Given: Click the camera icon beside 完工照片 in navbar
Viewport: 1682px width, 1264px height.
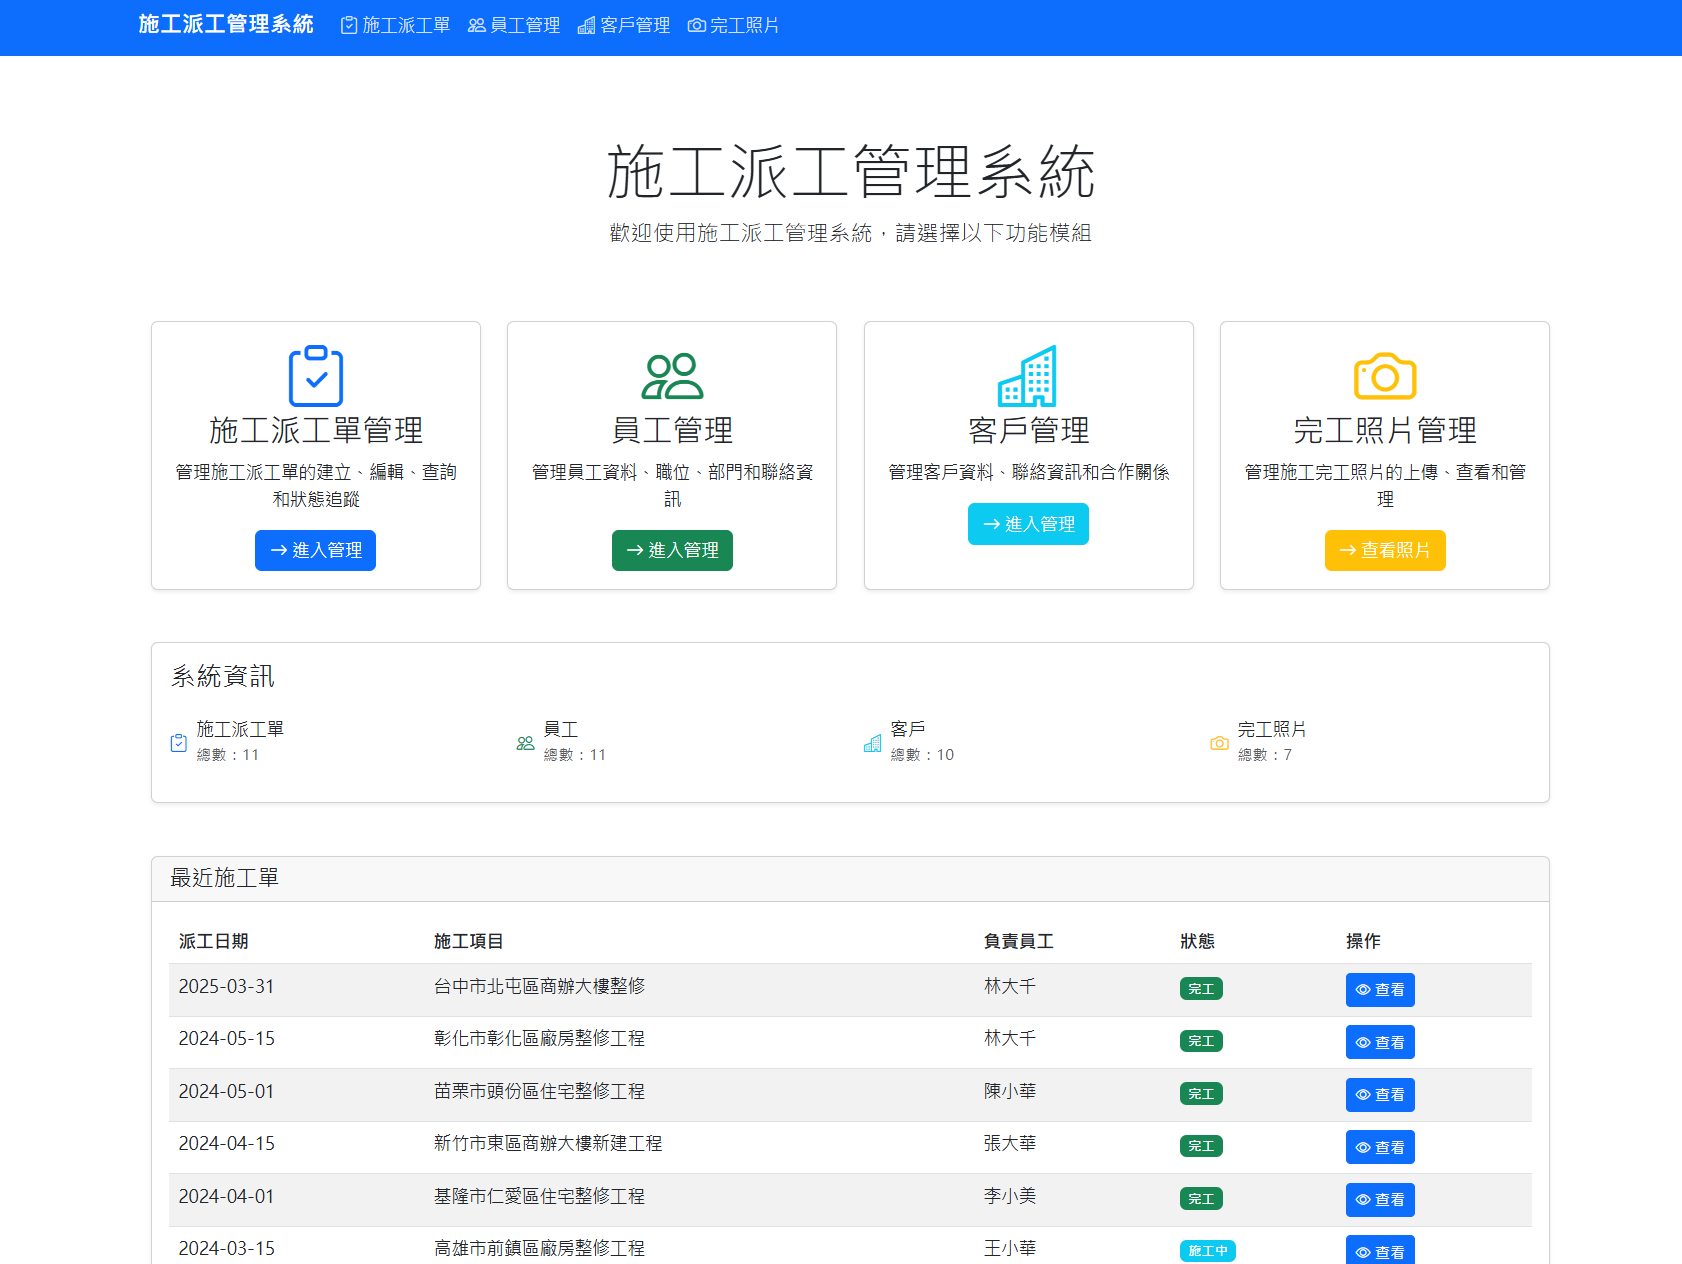Looking at the screenshot, I should (x=696, y=25).
